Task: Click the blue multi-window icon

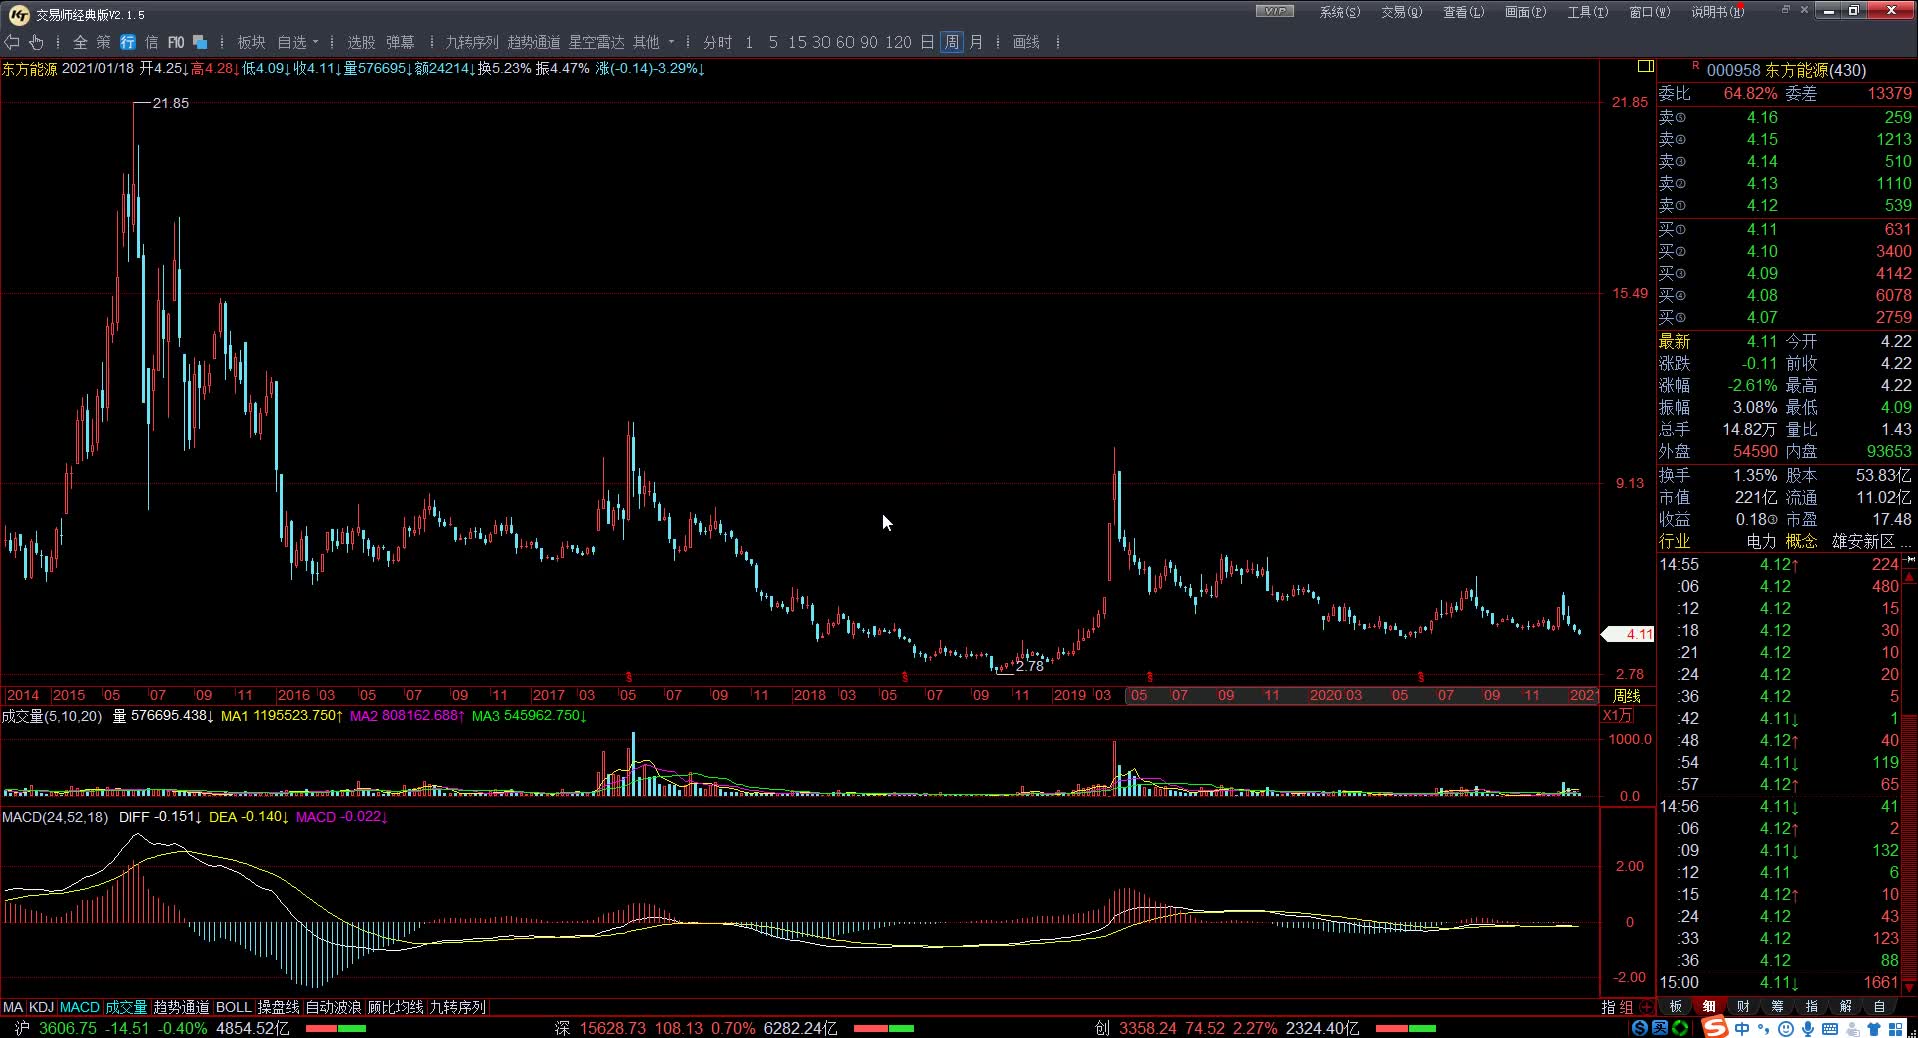Action: [x=200, y=42]
